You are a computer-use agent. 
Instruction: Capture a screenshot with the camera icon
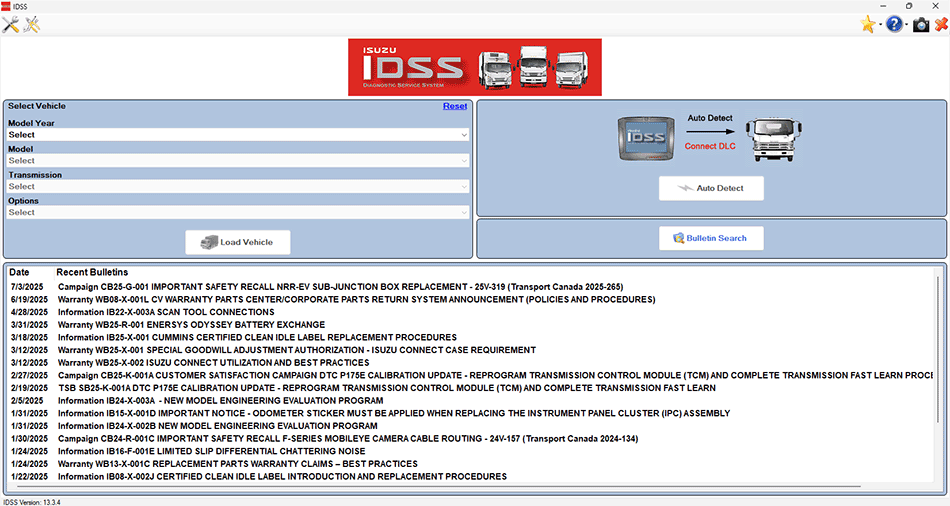[920, 25]
